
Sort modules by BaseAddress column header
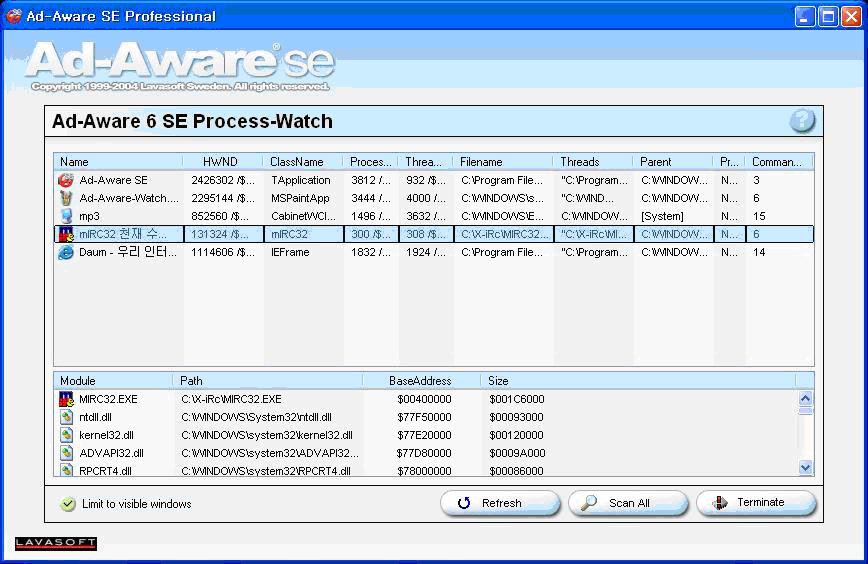(420, 381)
